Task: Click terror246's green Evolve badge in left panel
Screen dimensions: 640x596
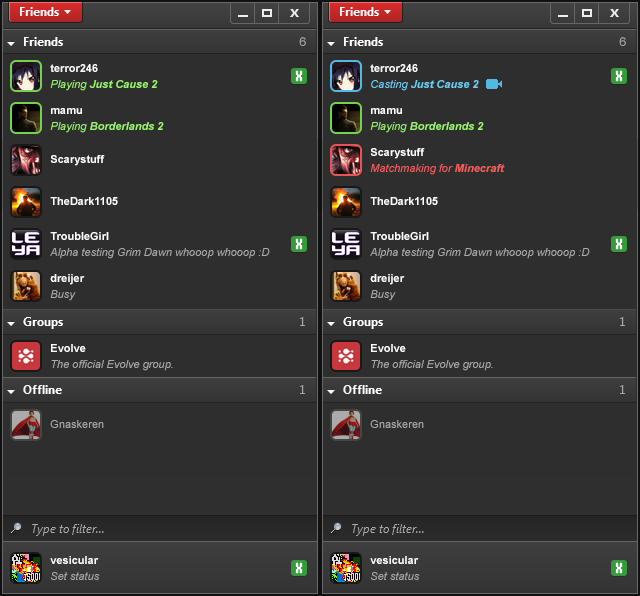Action: click(299, 76)
